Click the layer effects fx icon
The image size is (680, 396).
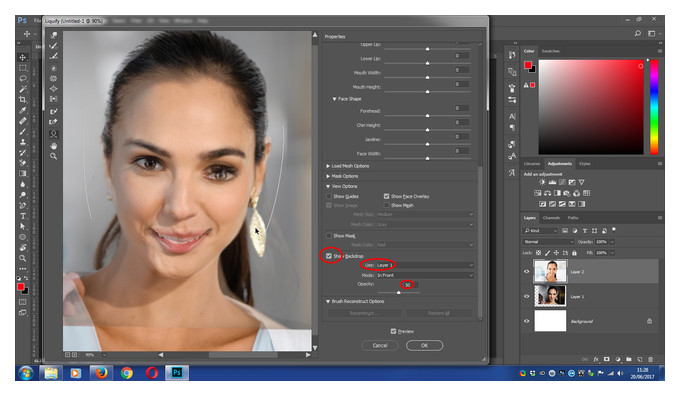596,359
